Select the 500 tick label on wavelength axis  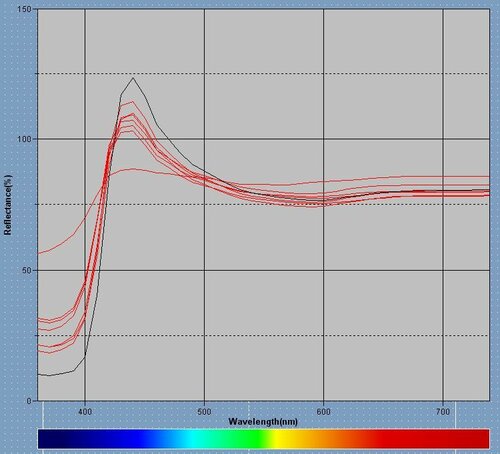(x=204, y=412)
